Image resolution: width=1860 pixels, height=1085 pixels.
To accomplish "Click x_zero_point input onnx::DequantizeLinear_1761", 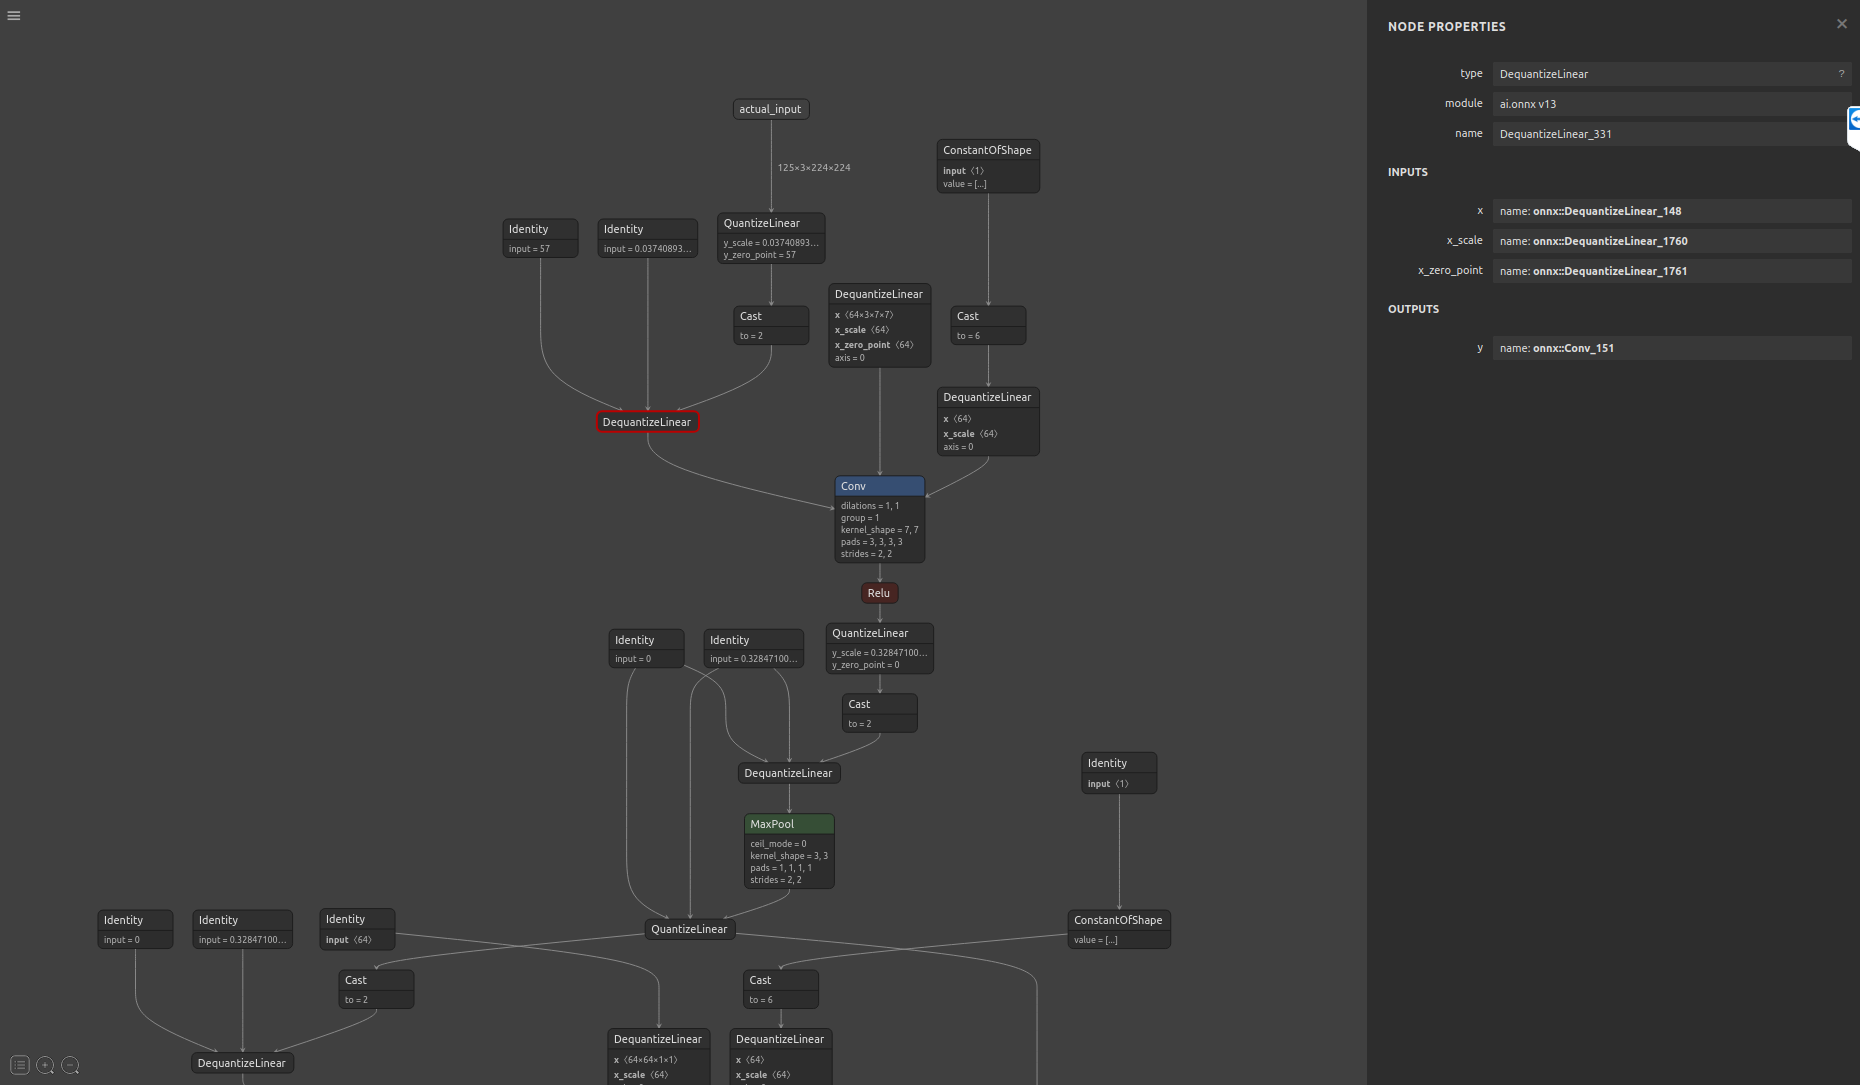I will click(1670, 271).
